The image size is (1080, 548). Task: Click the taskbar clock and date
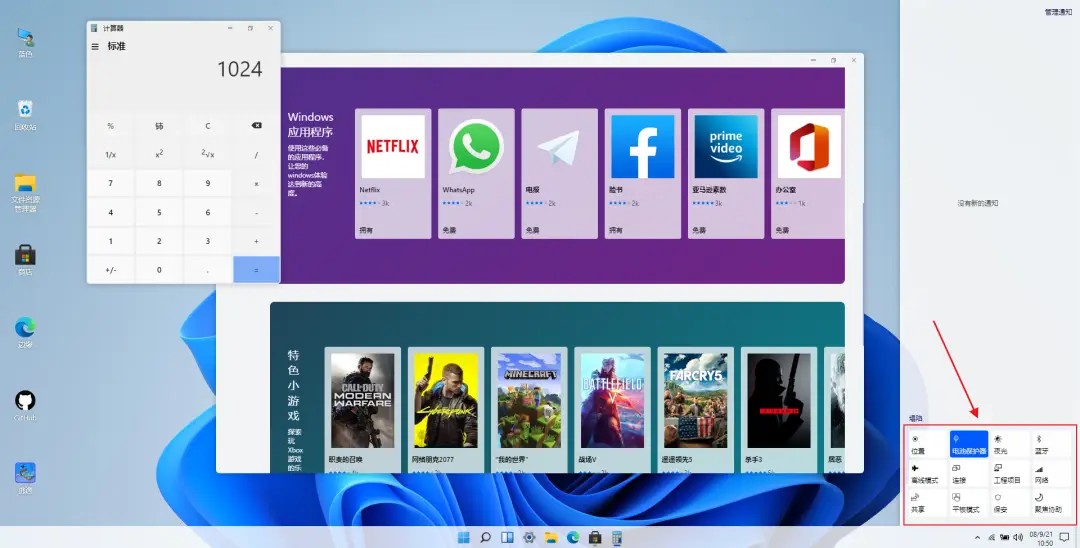pos(1040,538)
